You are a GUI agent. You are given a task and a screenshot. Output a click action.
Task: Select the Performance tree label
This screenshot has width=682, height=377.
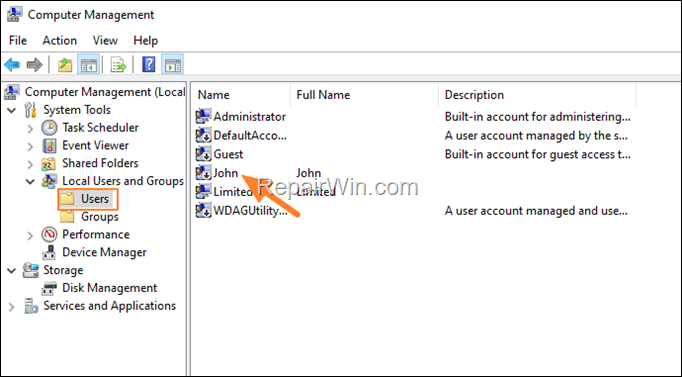click(96, 234)
